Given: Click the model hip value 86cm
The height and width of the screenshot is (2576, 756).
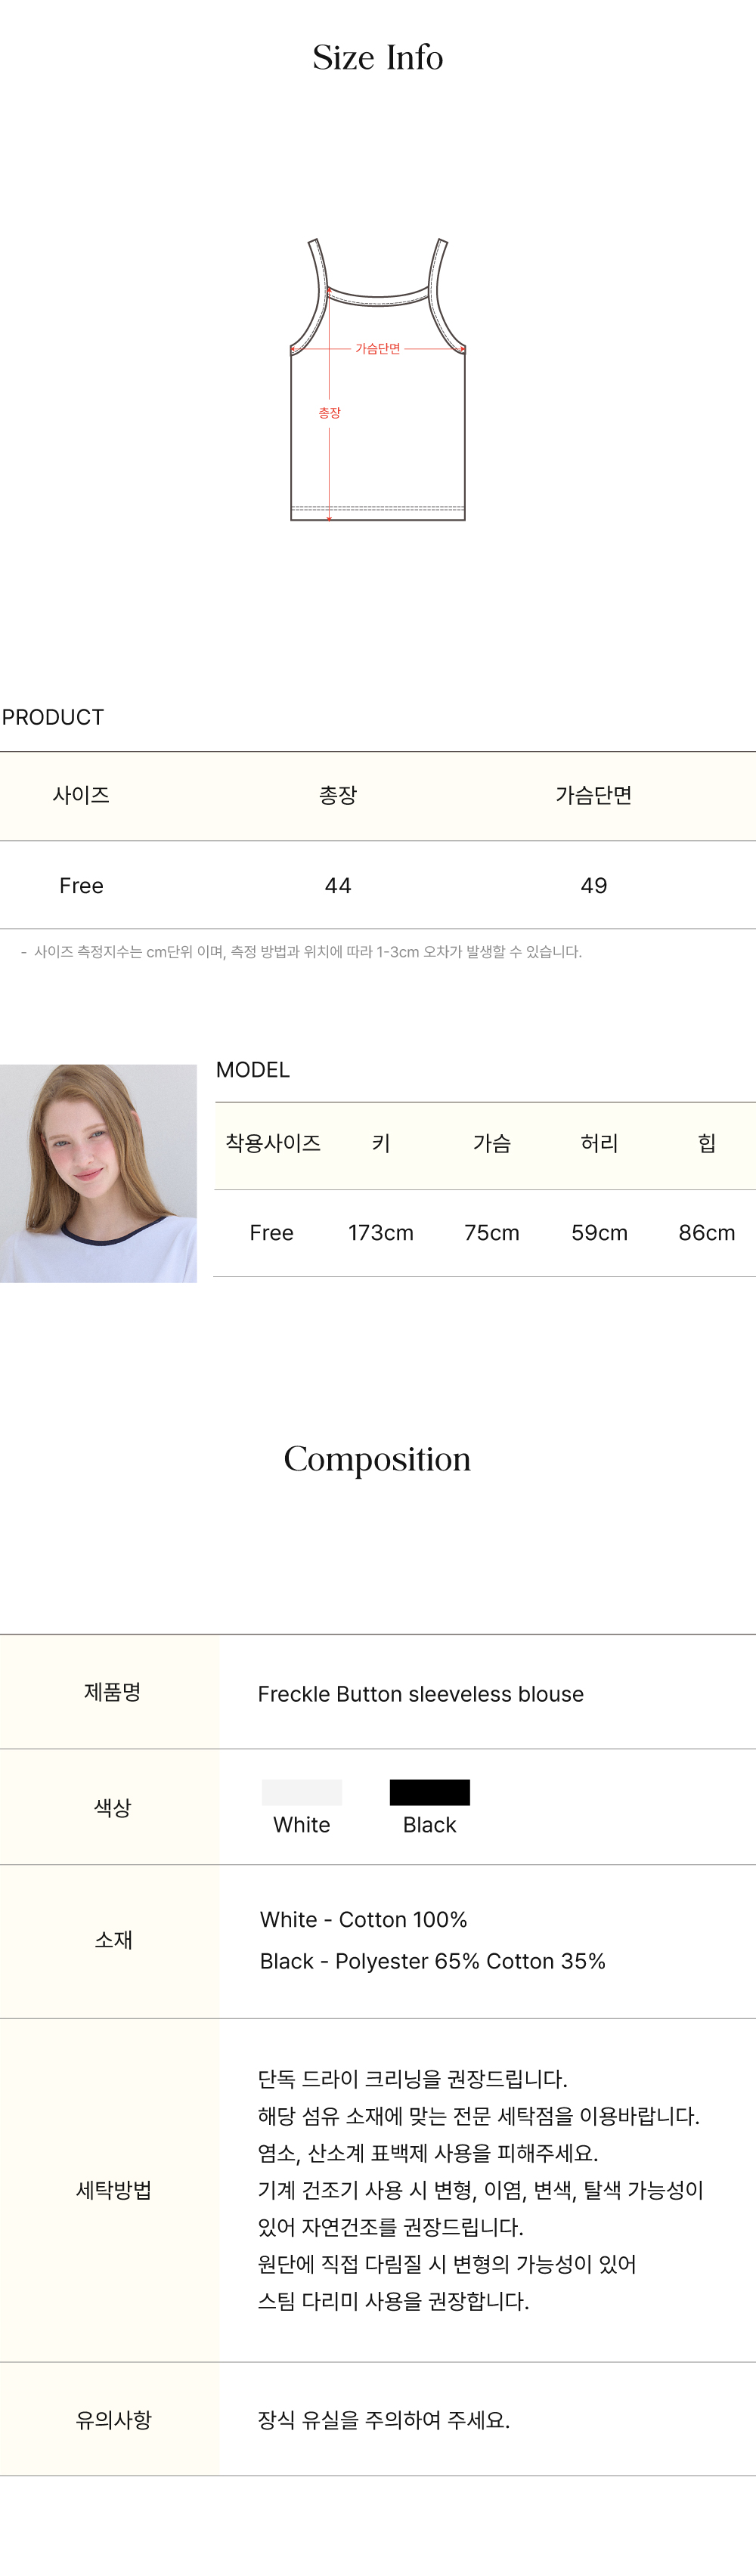Looking at the screenshot, I should coord(706,1233).
